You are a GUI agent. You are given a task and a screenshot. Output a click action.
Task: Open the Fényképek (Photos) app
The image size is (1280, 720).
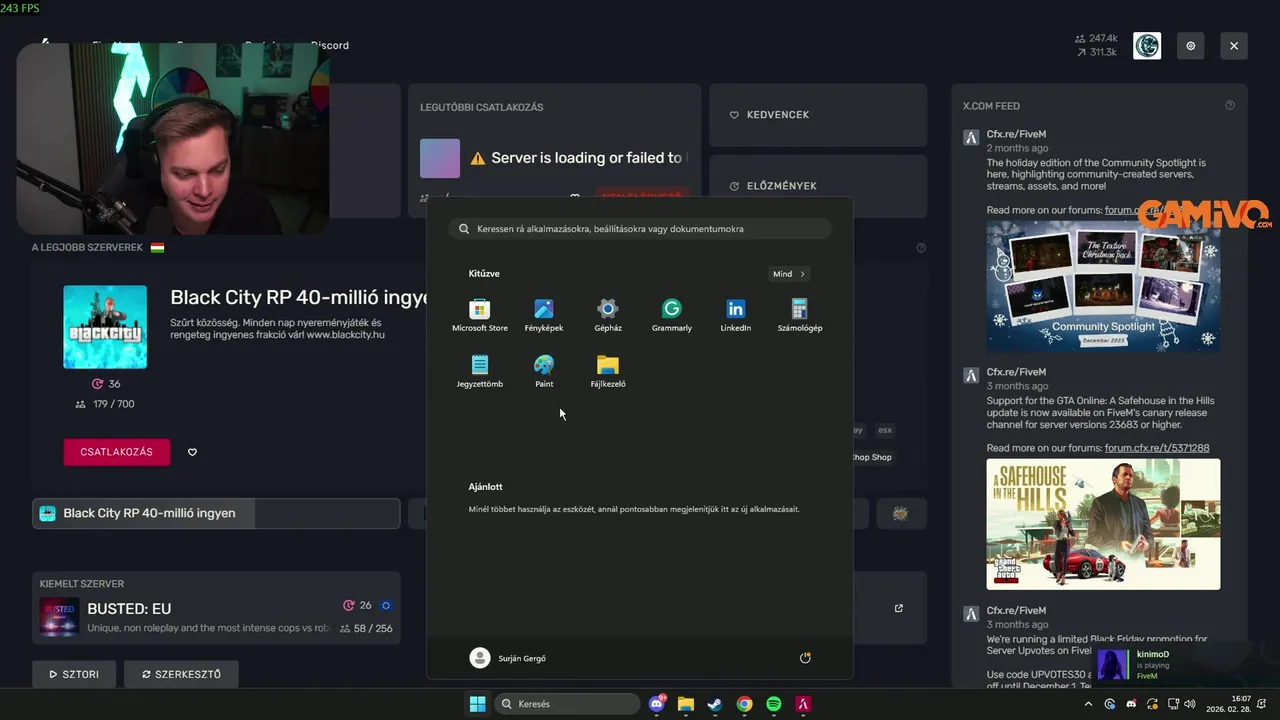click(544, 315)
